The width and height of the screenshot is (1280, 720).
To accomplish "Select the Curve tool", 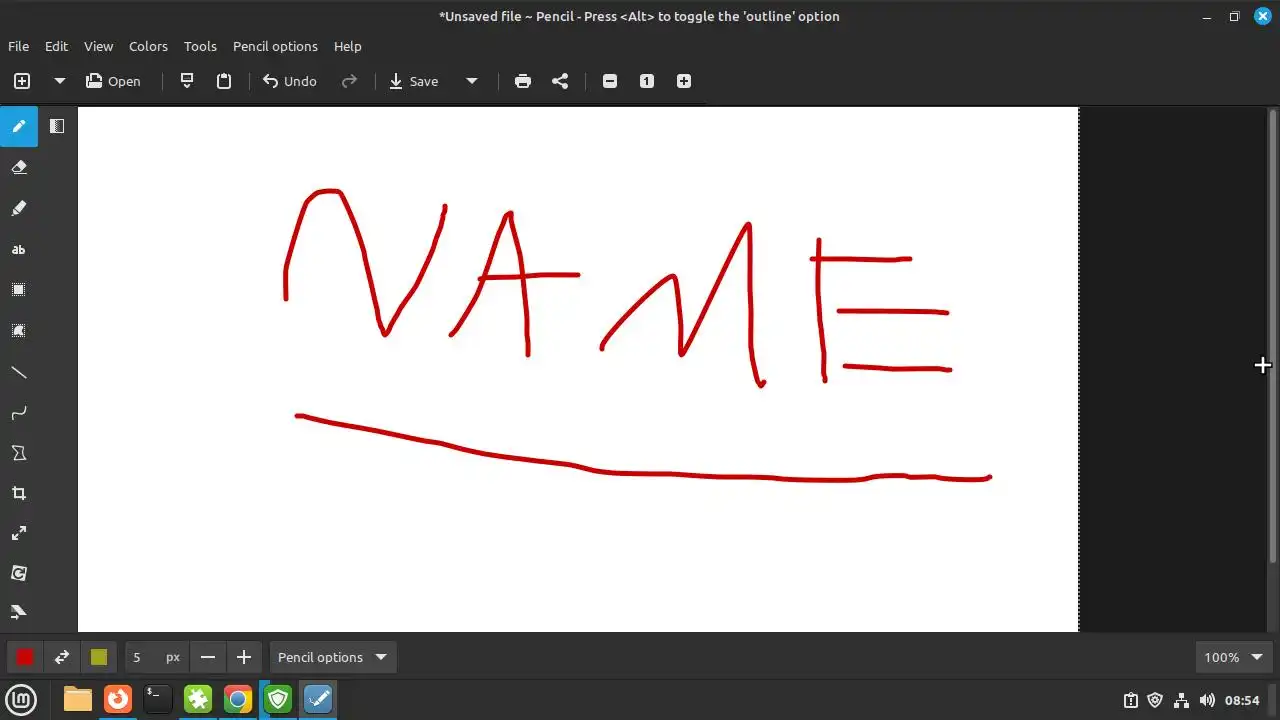I will [19, 412].
